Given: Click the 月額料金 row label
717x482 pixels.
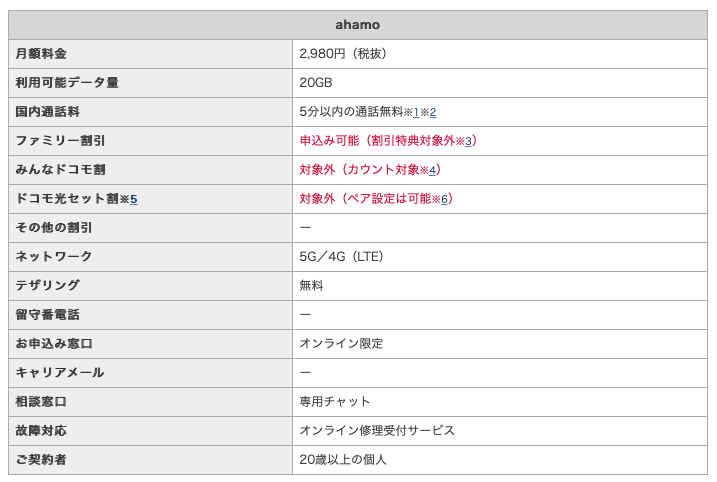Looking at the screenshot, I should (x=150, y=54).
